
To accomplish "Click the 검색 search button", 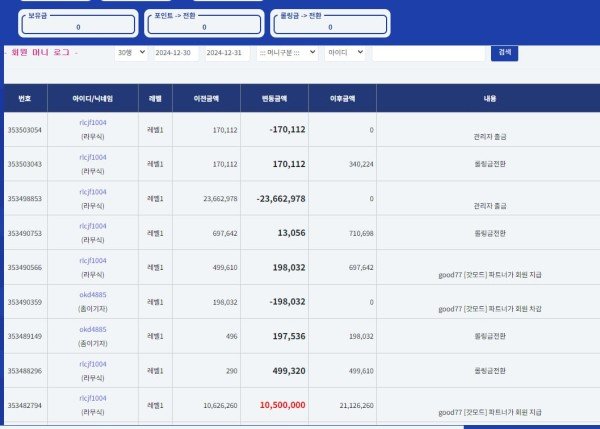I will [504, 52].
